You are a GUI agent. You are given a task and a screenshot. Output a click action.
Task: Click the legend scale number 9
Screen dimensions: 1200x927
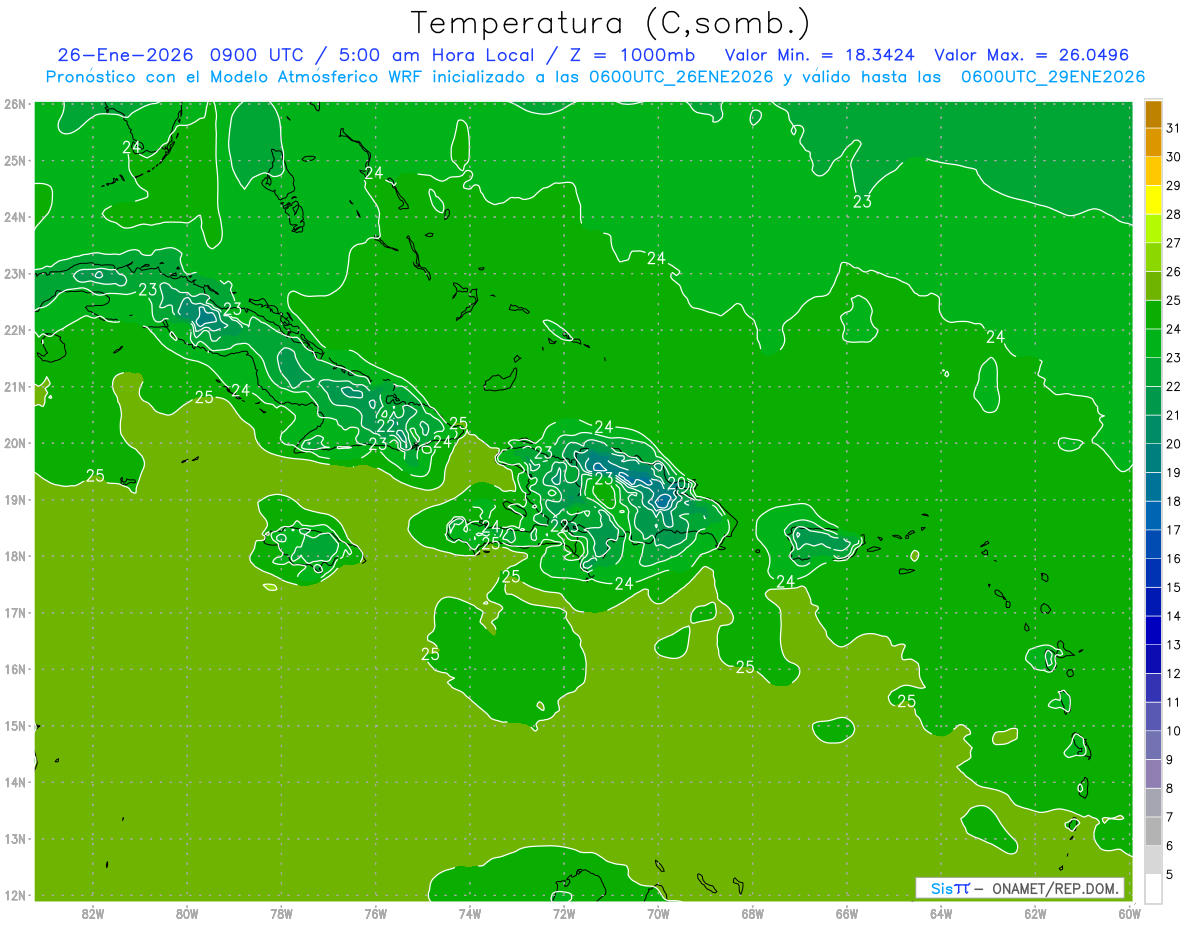[x=1169, y=760]
